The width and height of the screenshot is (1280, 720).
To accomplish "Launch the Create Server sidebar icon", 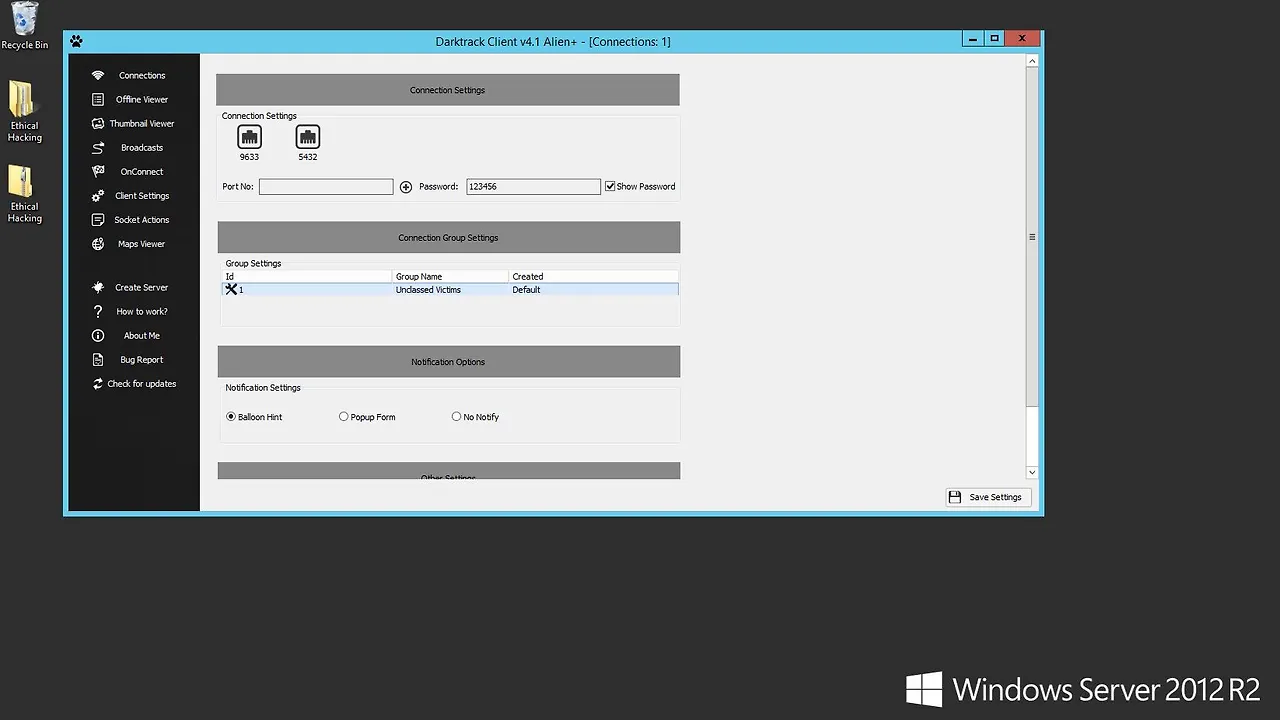I will coord(98,287).
